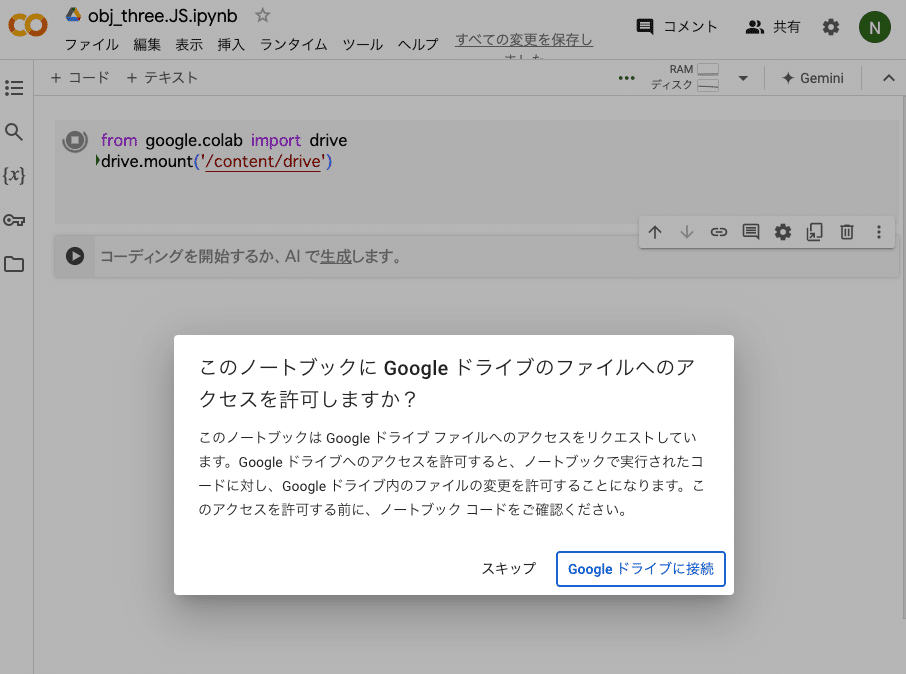Image resolution: width=906 pixels, height=674 pixels.
Task: Run the empty second code cell
Action: click(x=75, y=256)
